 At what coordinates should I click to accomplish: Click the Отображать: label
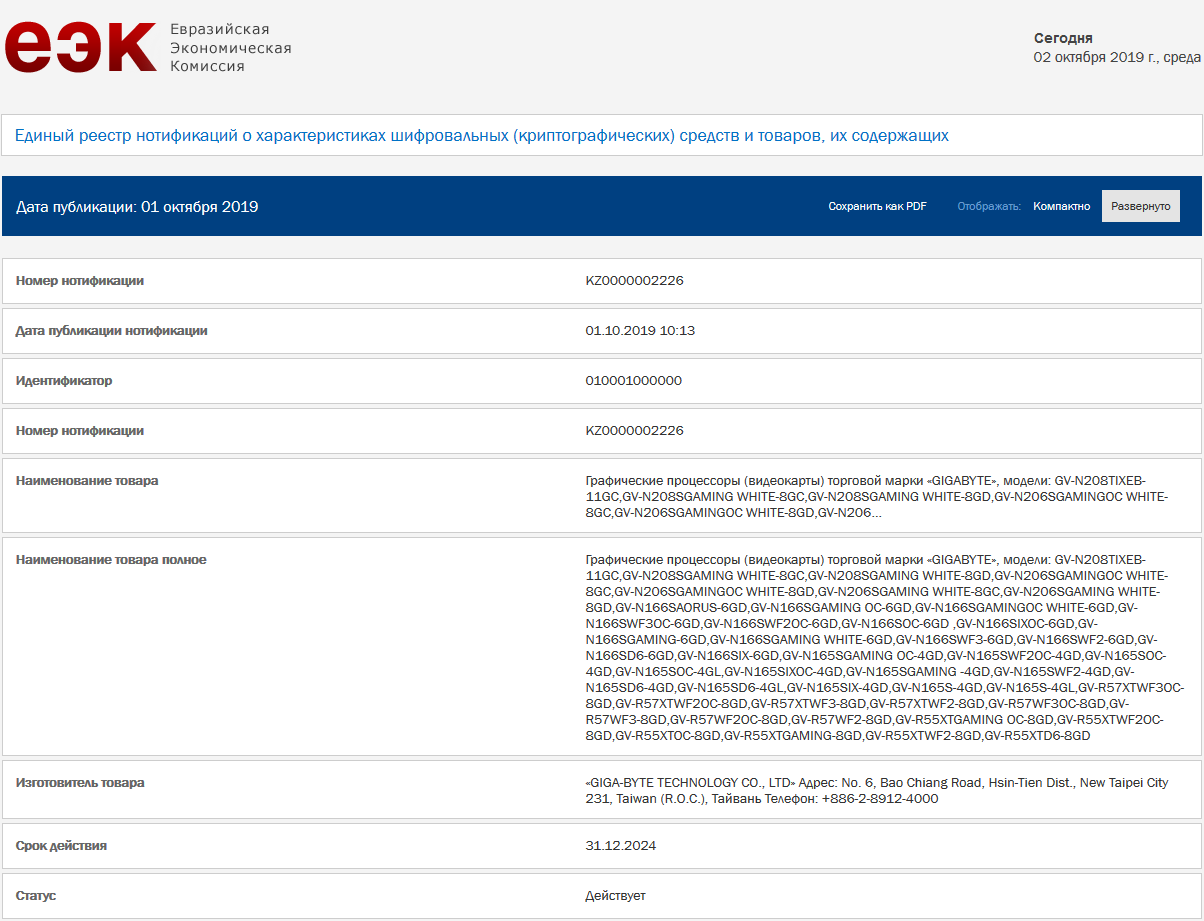(x=988, y=206)
